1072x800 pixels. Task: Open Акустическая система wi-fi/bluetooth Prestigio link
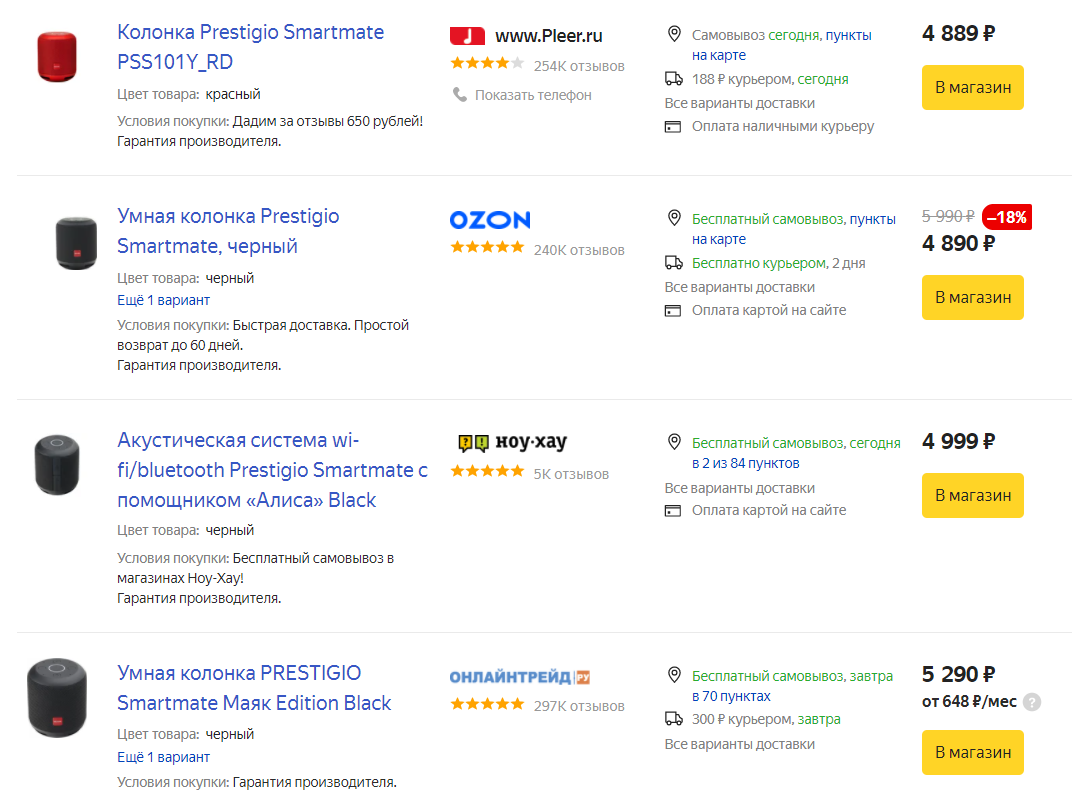click(272, 470)
